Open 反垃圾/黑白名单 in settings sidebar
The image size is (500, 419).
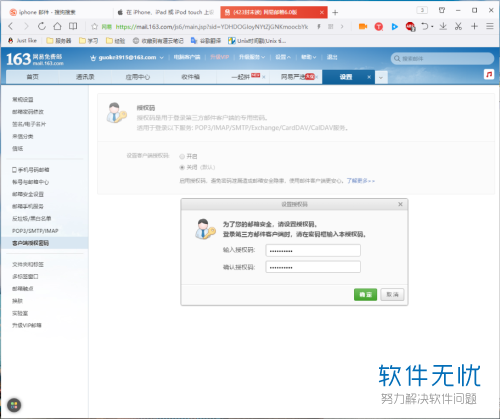pos(32,219)
